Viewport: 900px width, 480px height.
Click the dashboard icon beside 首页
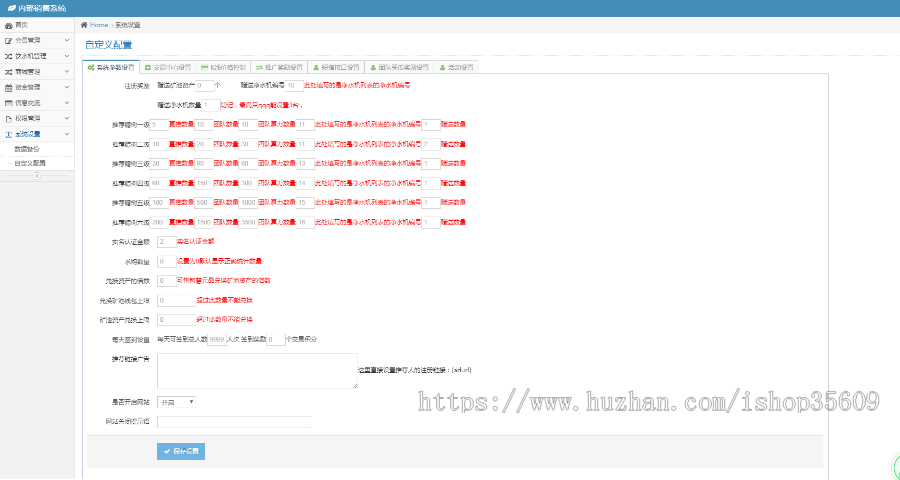(8, 25)
